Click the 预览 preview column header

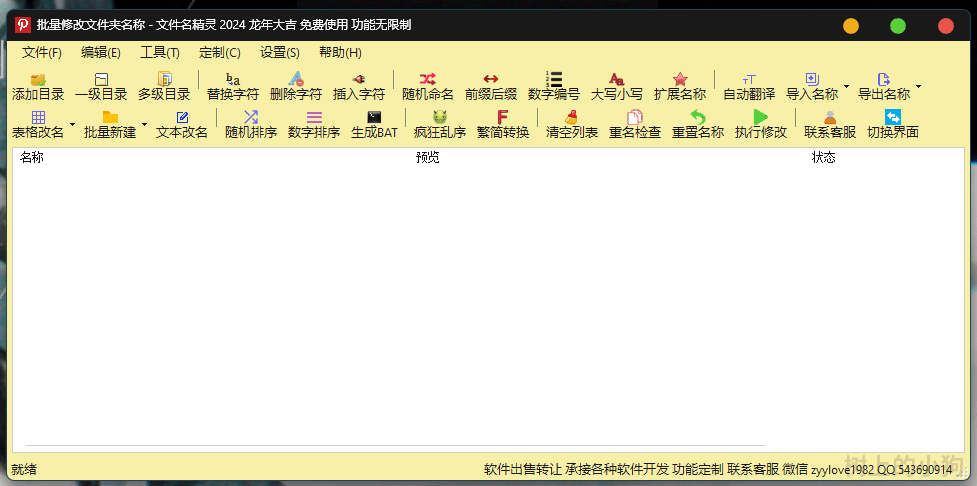(x=428, y=158)
